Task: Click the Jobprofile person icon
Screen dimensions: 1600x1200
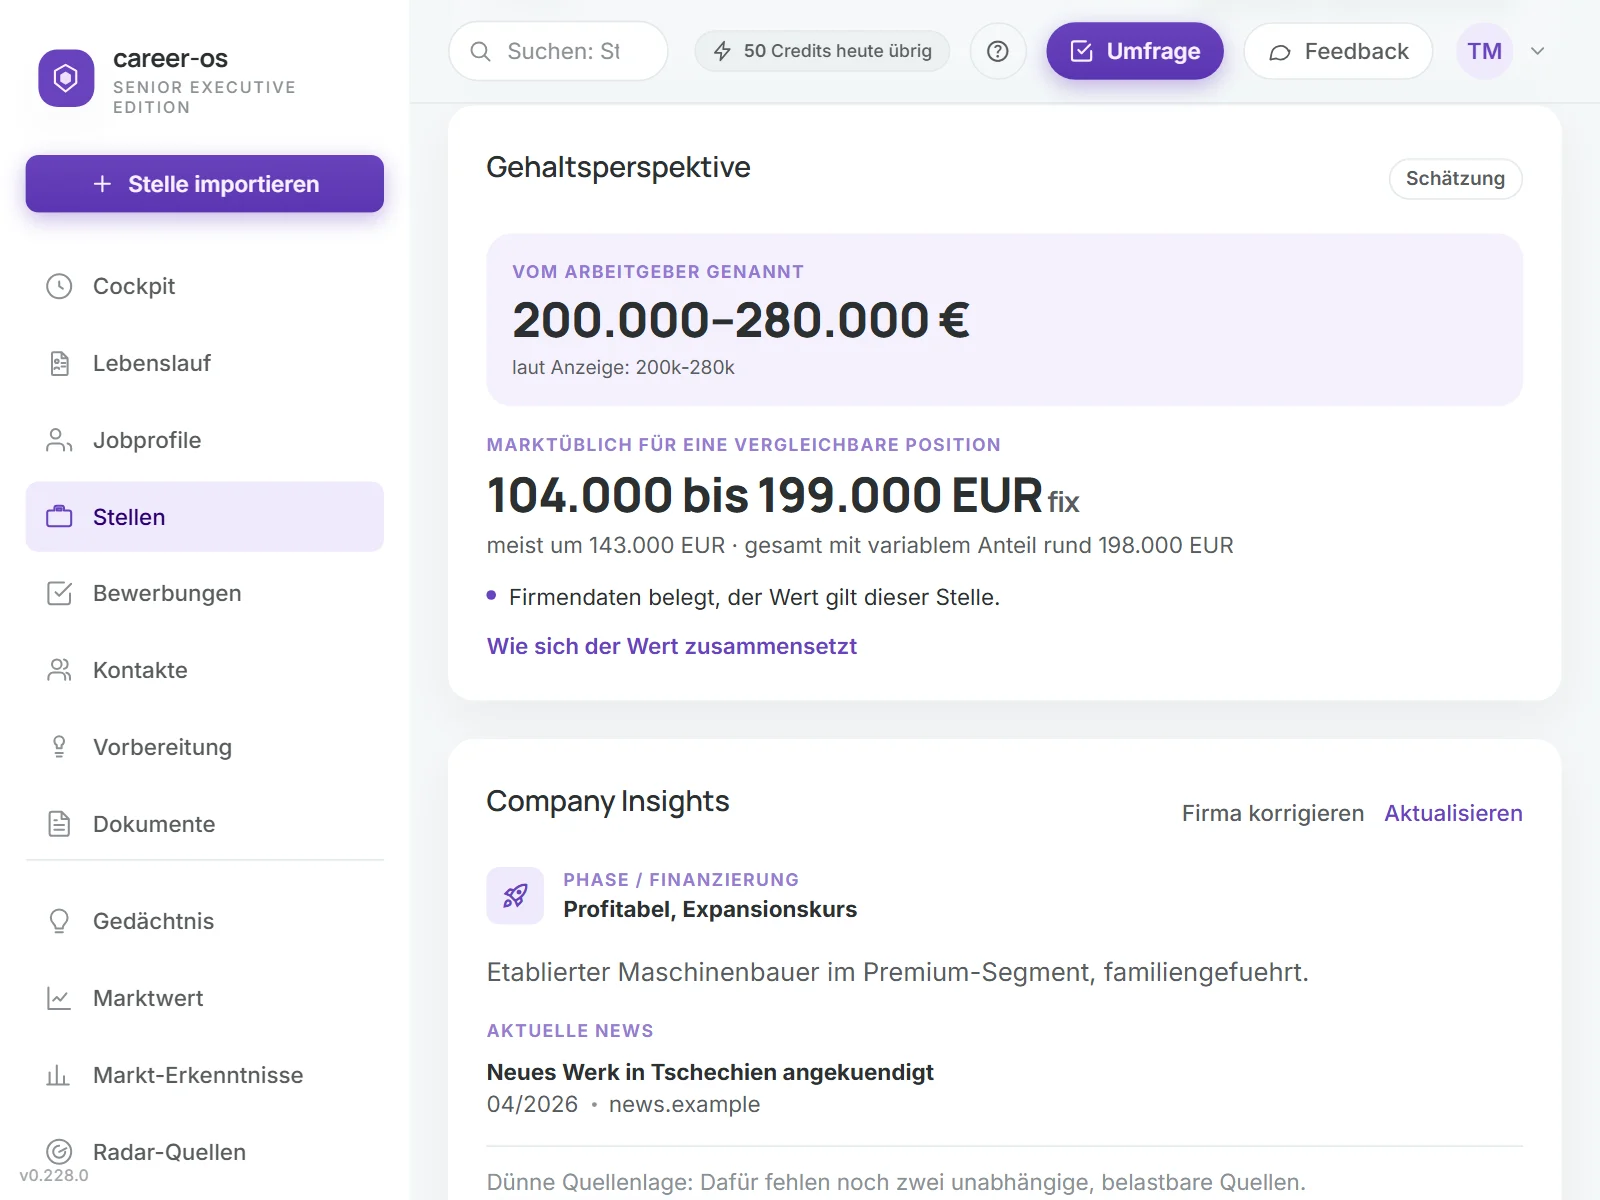Action: coord(59,440)
